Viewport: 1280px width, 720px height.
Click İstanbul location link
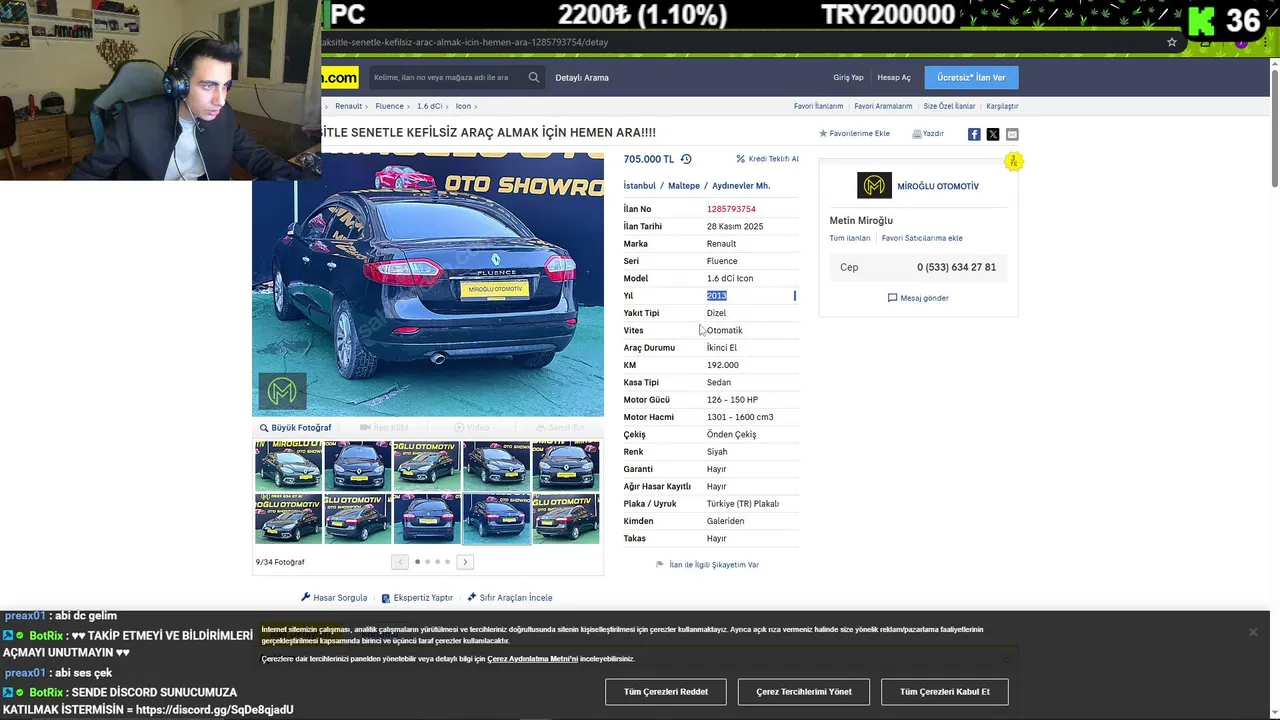click(640, 186)
